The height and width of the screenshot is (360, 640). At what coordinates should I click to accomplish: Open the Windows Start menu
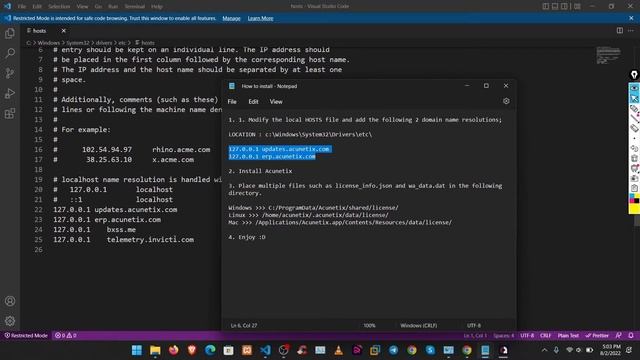pyautogui.click(x=137, y=350)
